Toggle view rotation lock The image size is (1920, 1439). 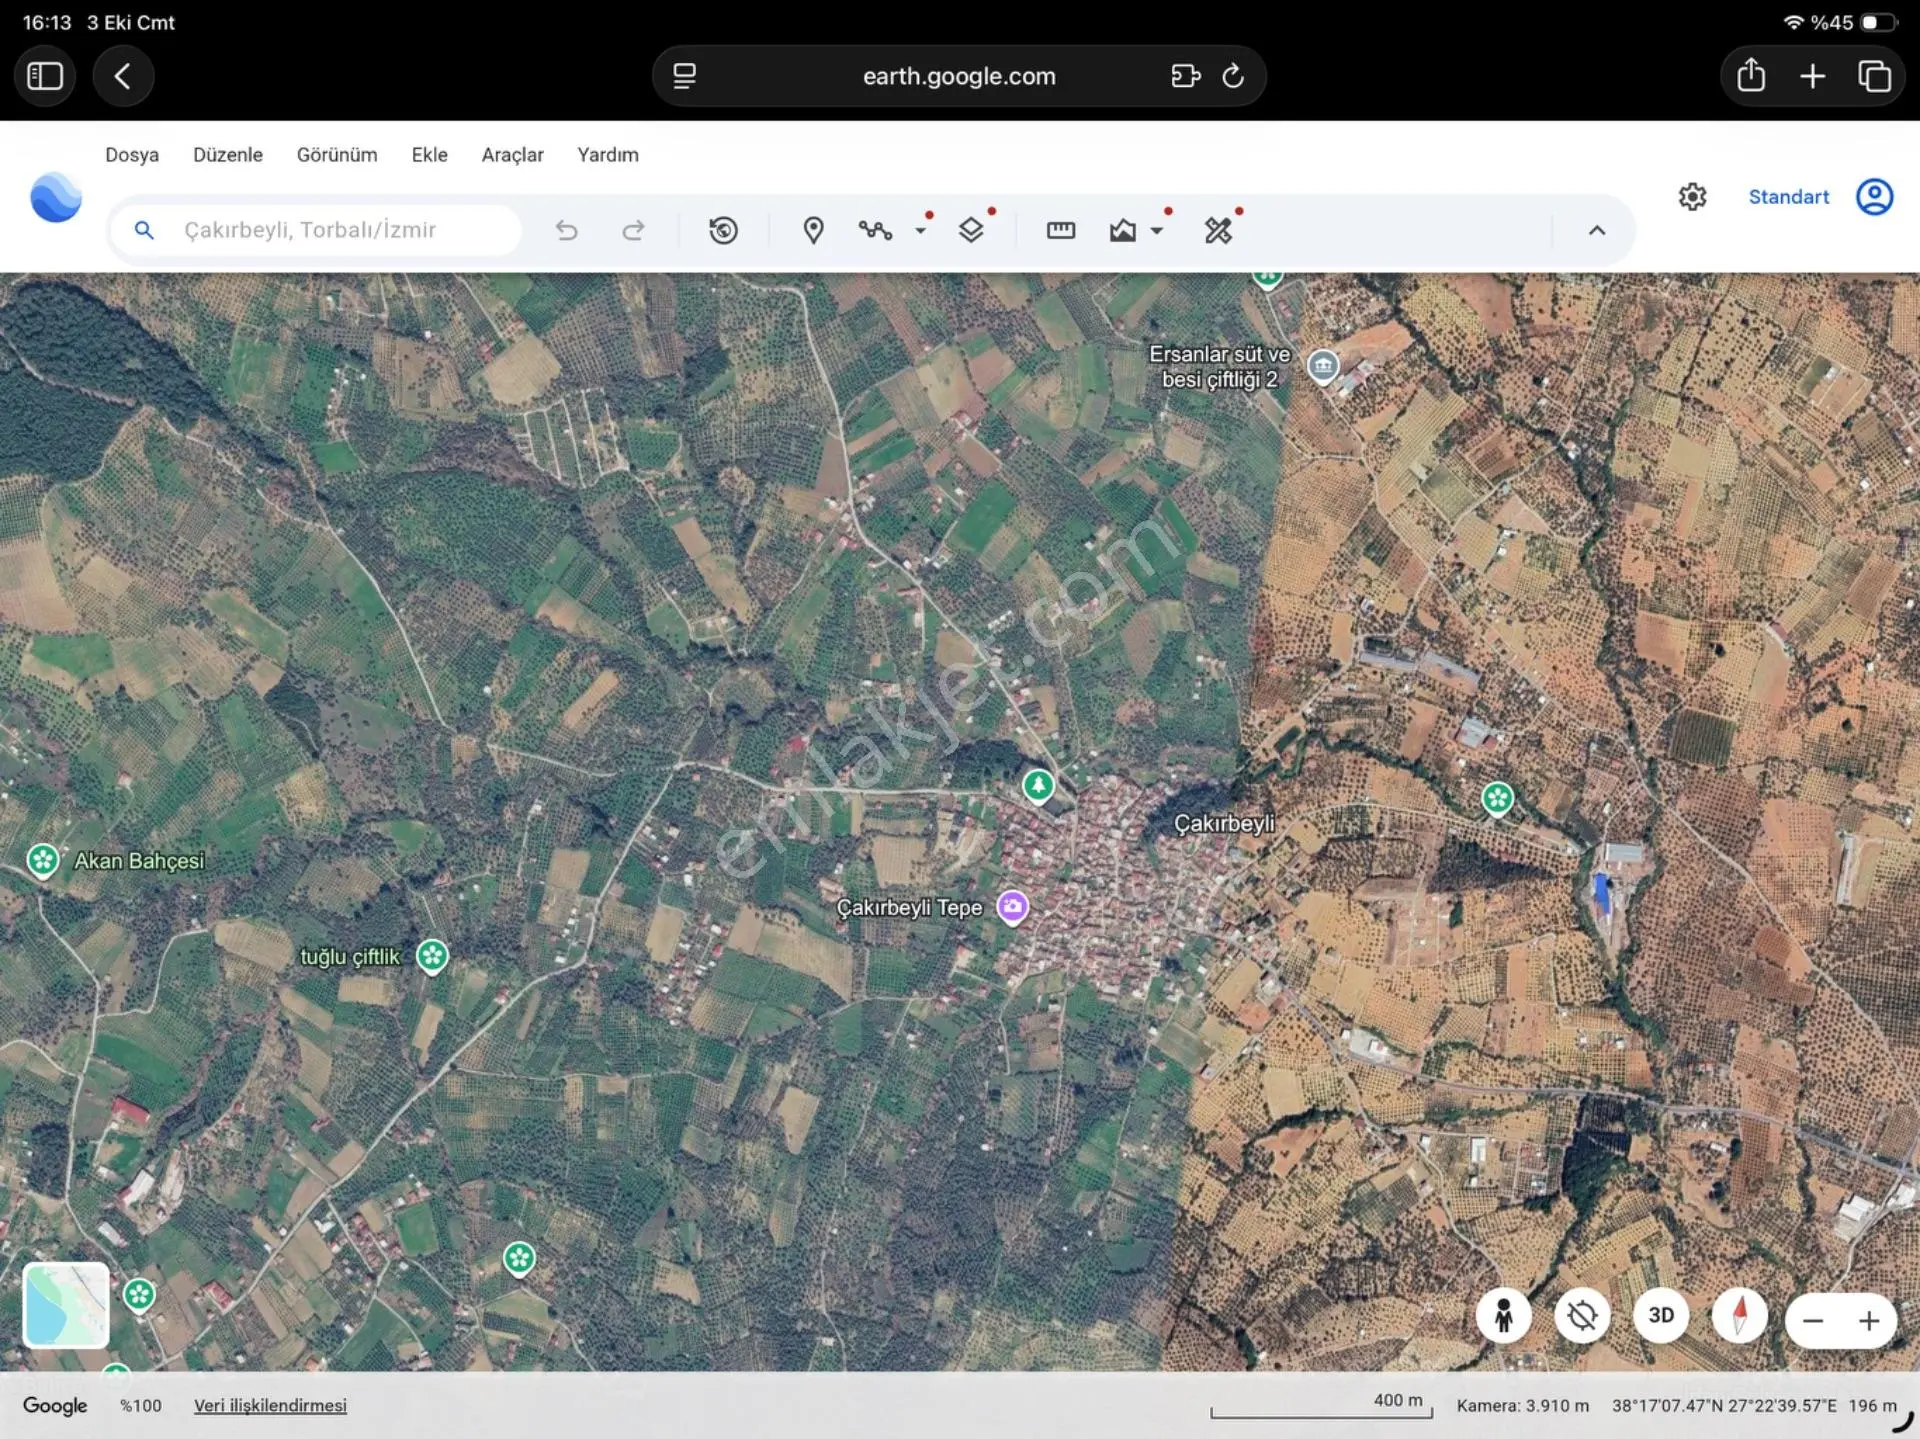click(1582, 1316)
